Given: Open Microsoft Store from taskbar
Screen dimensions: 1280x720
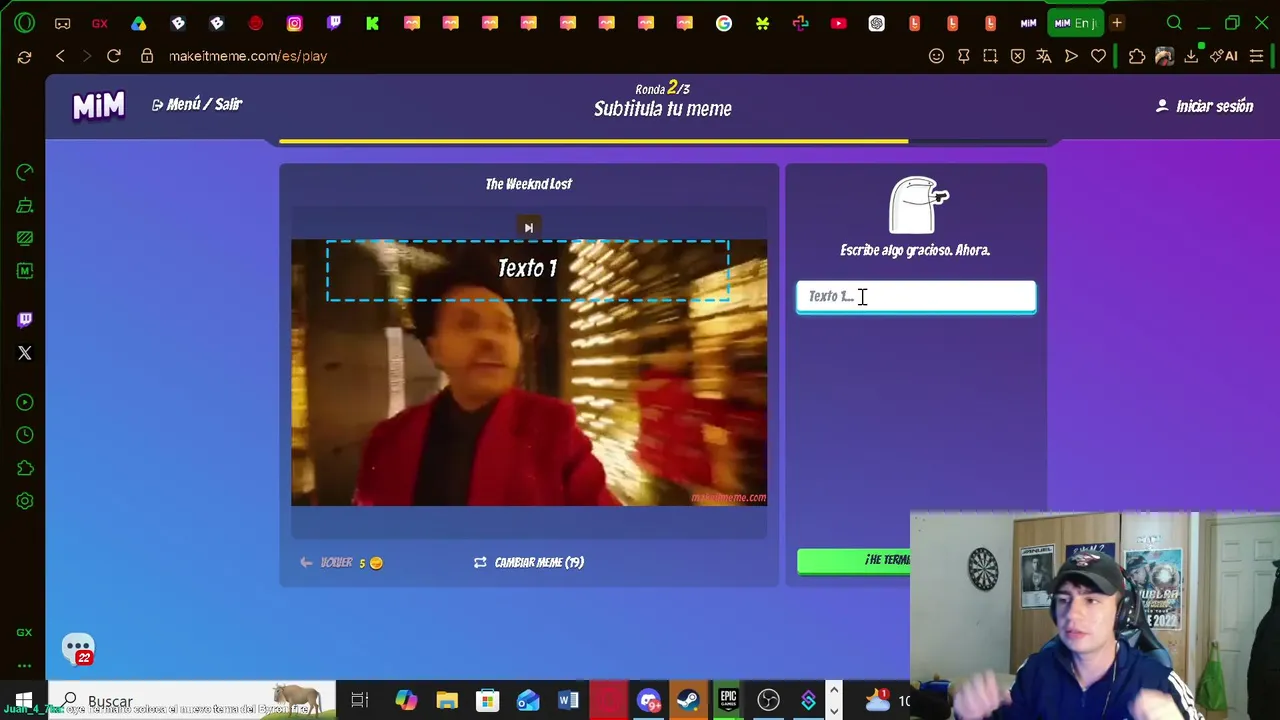Looking at the screenshot, I should point(487,701).
